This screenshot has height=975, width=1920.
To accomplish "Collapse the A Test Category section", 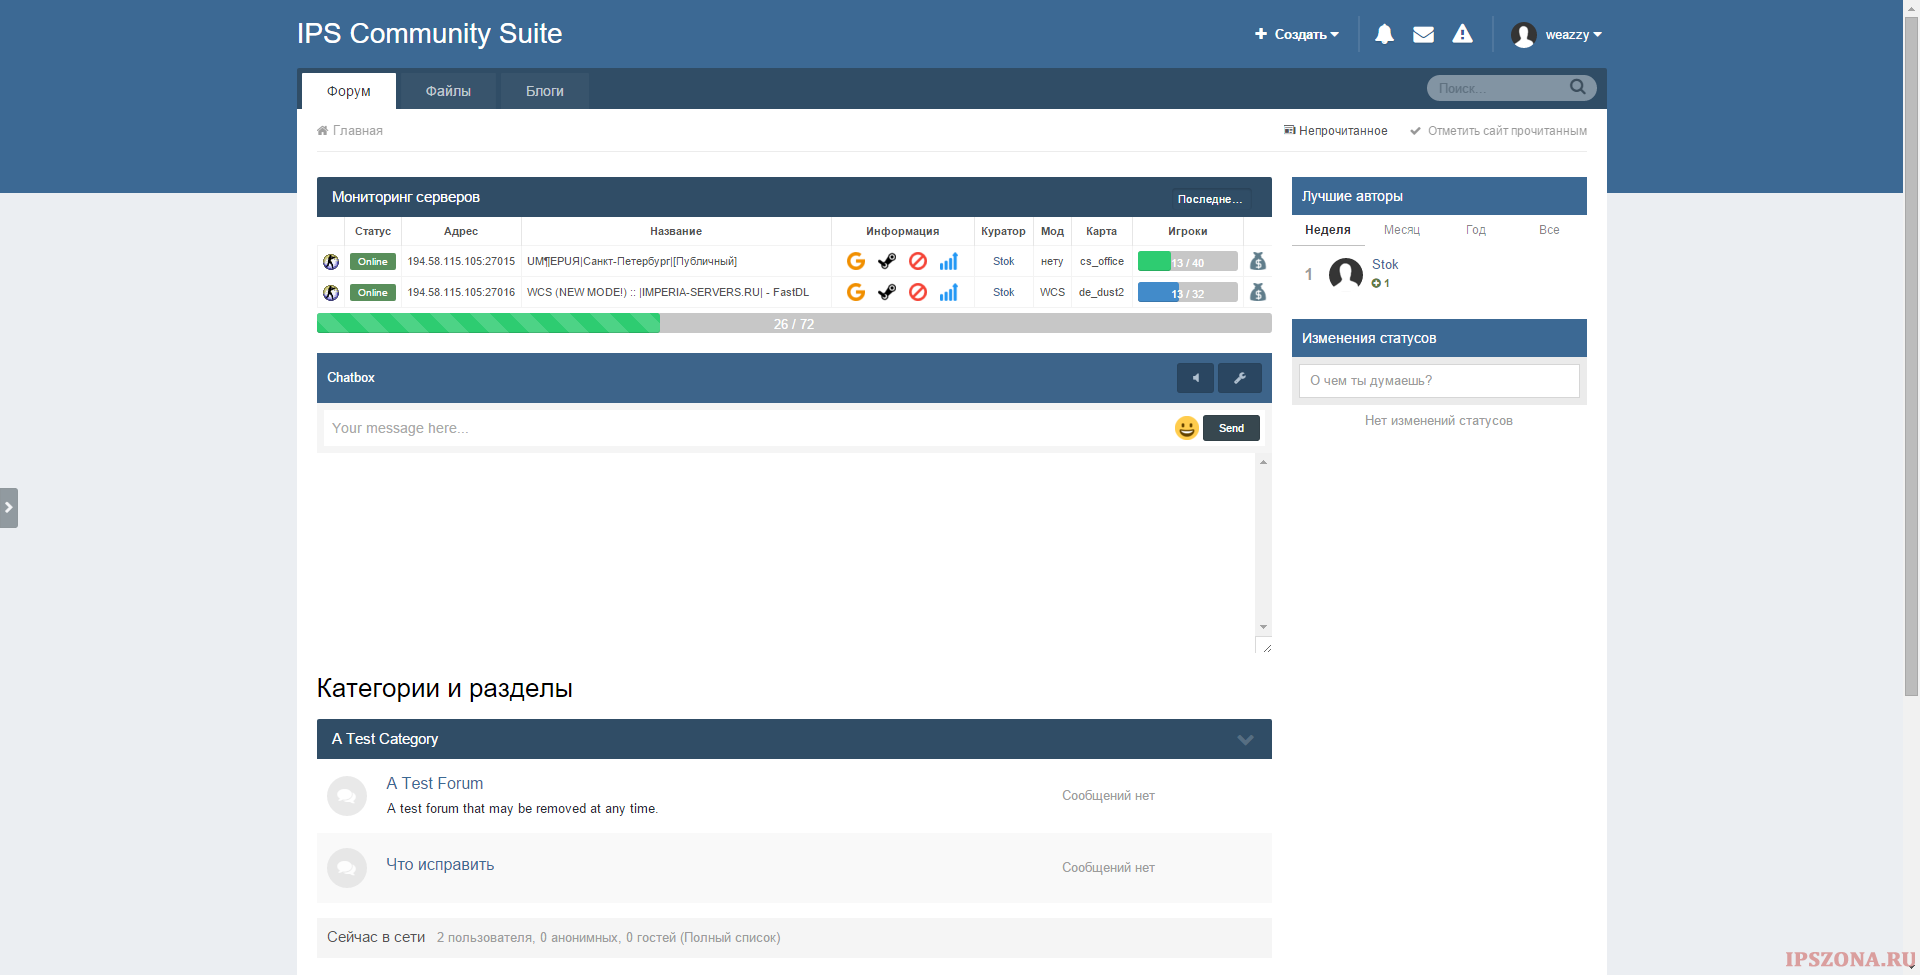I will point(1245,740).
